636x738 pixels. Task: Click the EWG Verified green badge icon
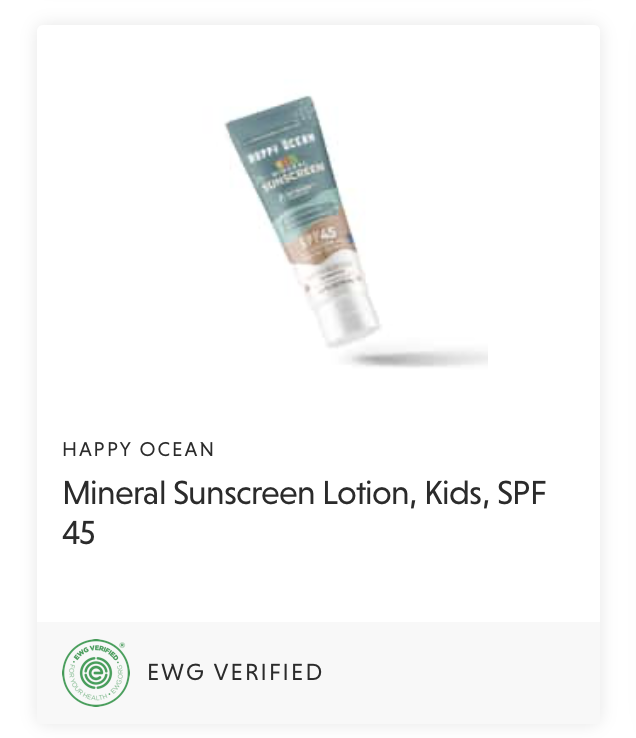96,673
